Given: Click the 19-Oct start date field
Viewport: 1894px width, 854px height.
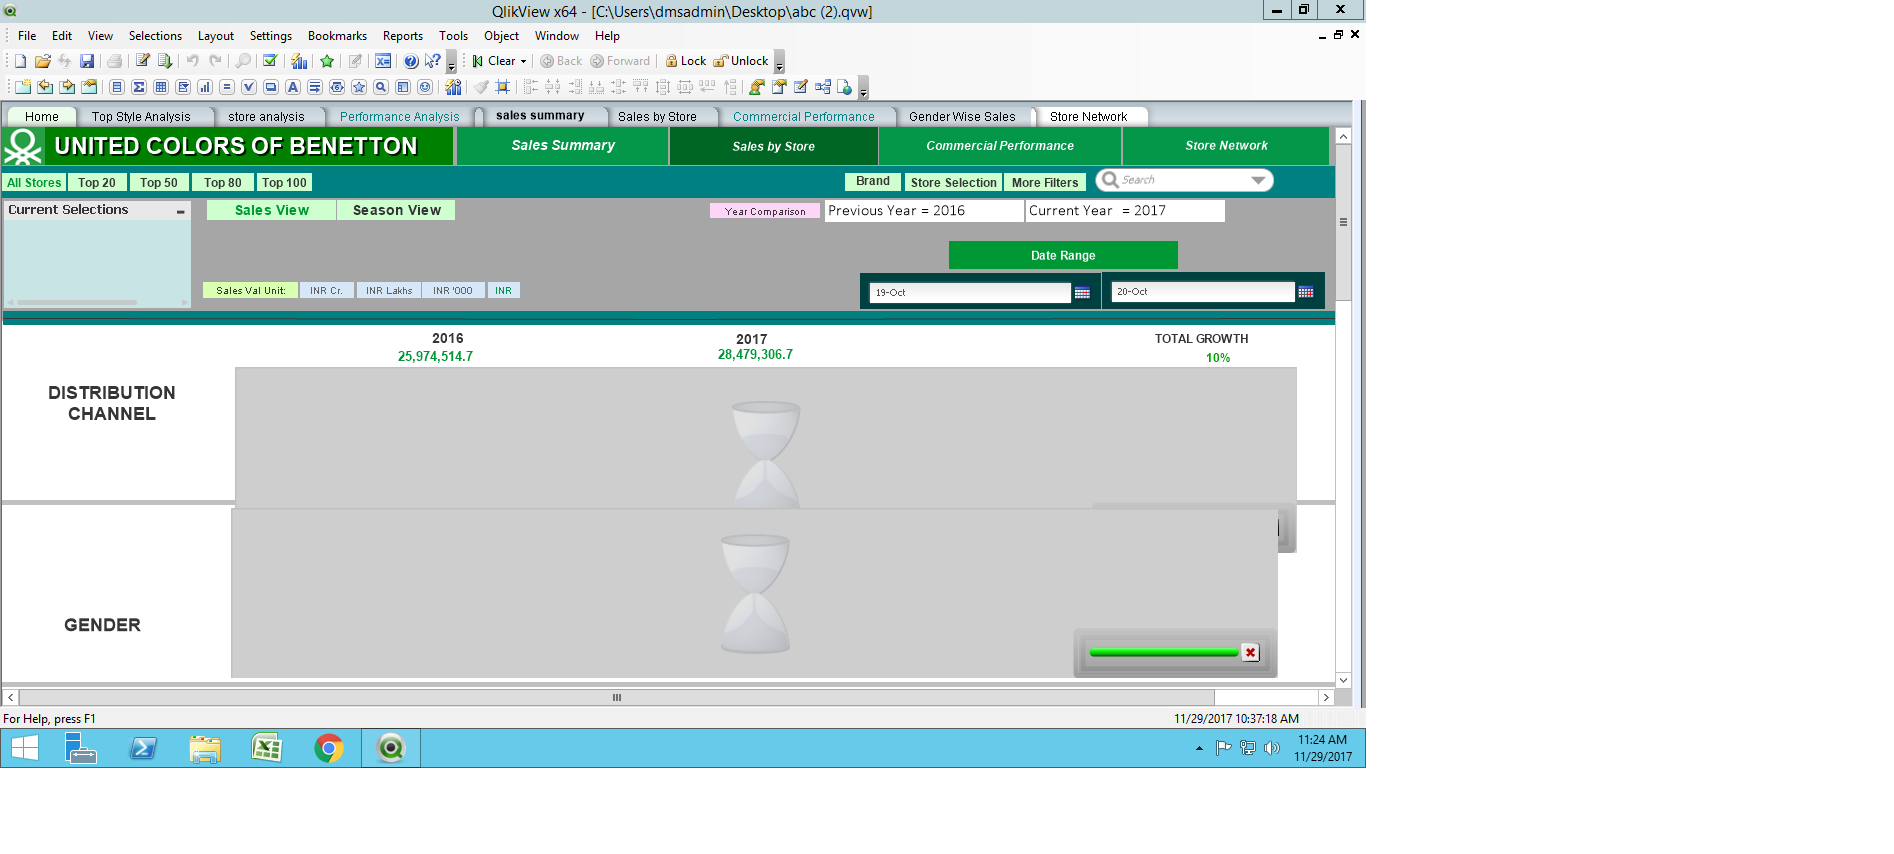Looking at the screenshot, I should 970,293.
